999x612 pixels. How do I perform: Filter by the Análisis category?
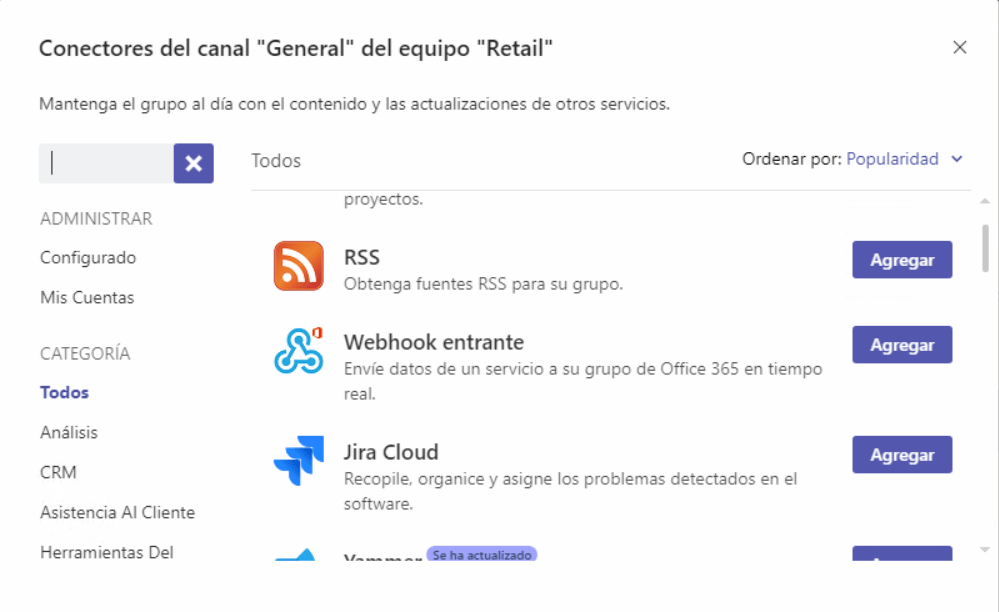[x=69, y=433]
